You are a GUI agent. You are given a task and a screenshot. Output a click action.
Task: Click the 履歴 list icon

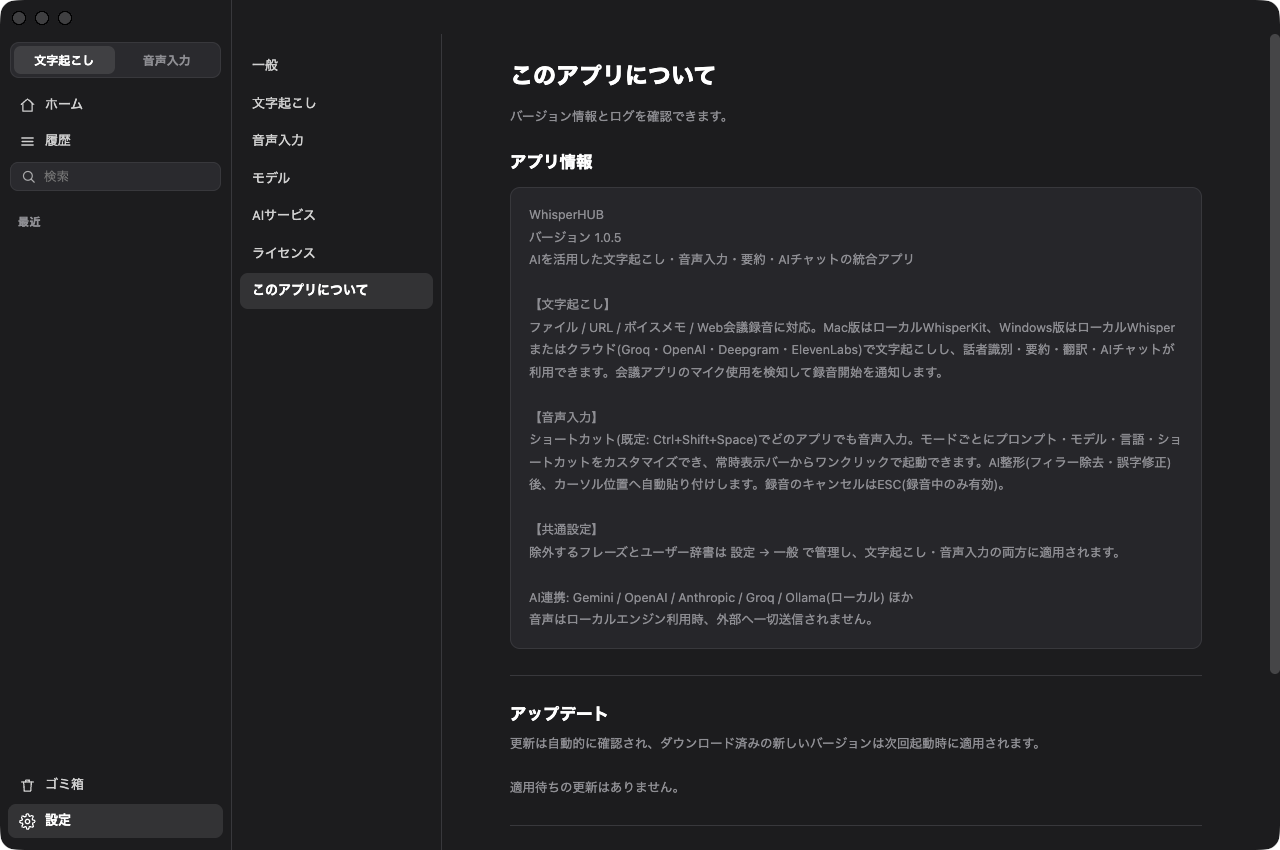click(27, 141)
